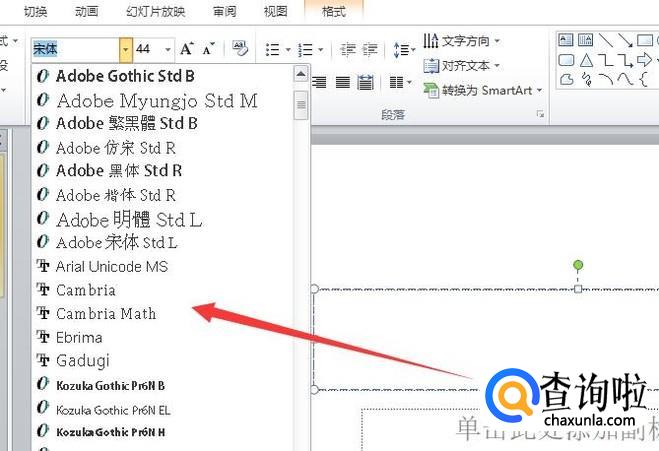
Task: Open the 审阅 tab
Action: [x=224, y=11]
